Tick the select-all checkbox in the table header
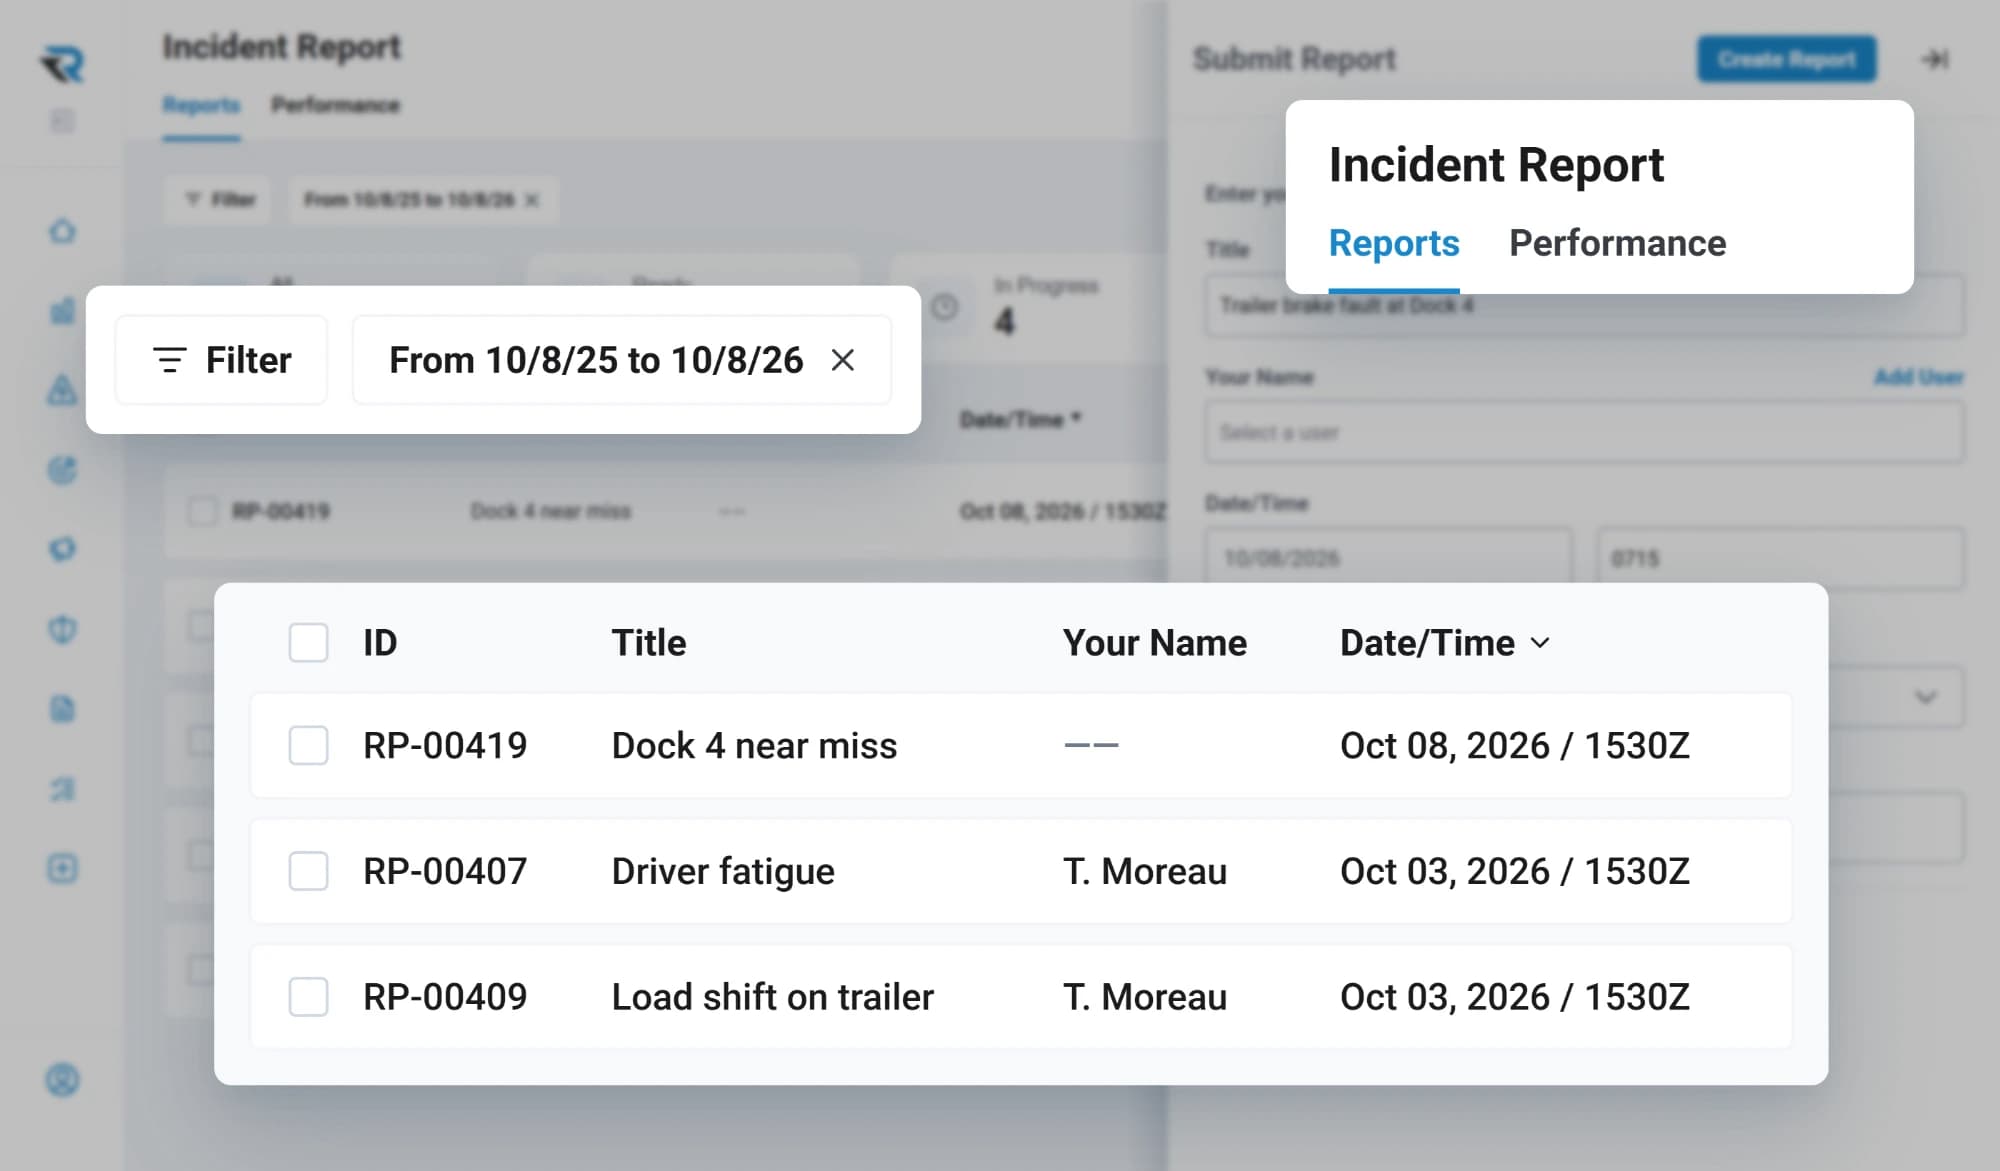 pos(308,642)
